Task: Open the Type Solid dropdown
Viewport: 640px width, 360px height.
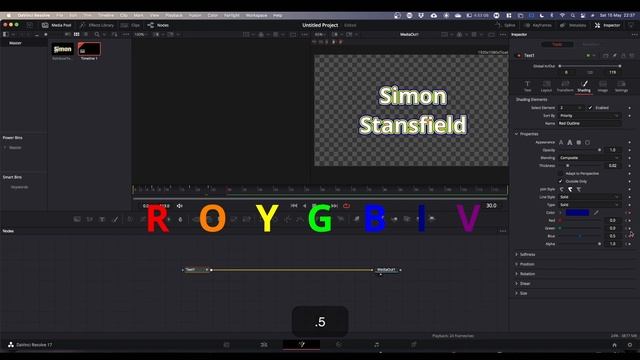Action: tap(589, 204)
